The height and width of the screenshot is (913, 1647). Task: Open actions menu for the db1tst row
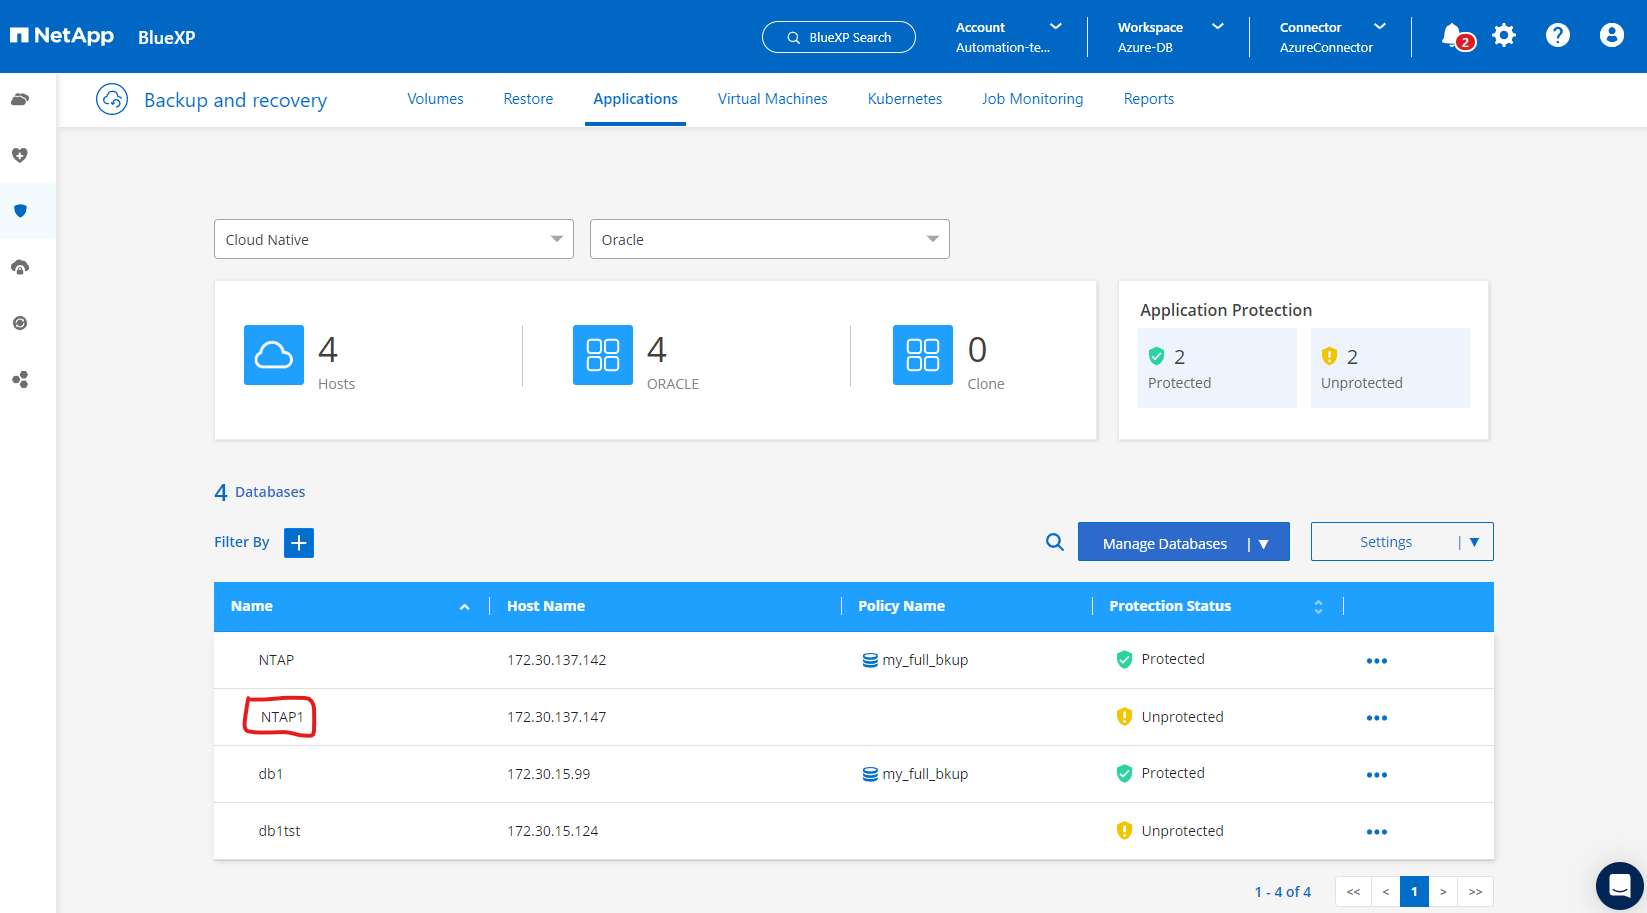click(1376, 832)
